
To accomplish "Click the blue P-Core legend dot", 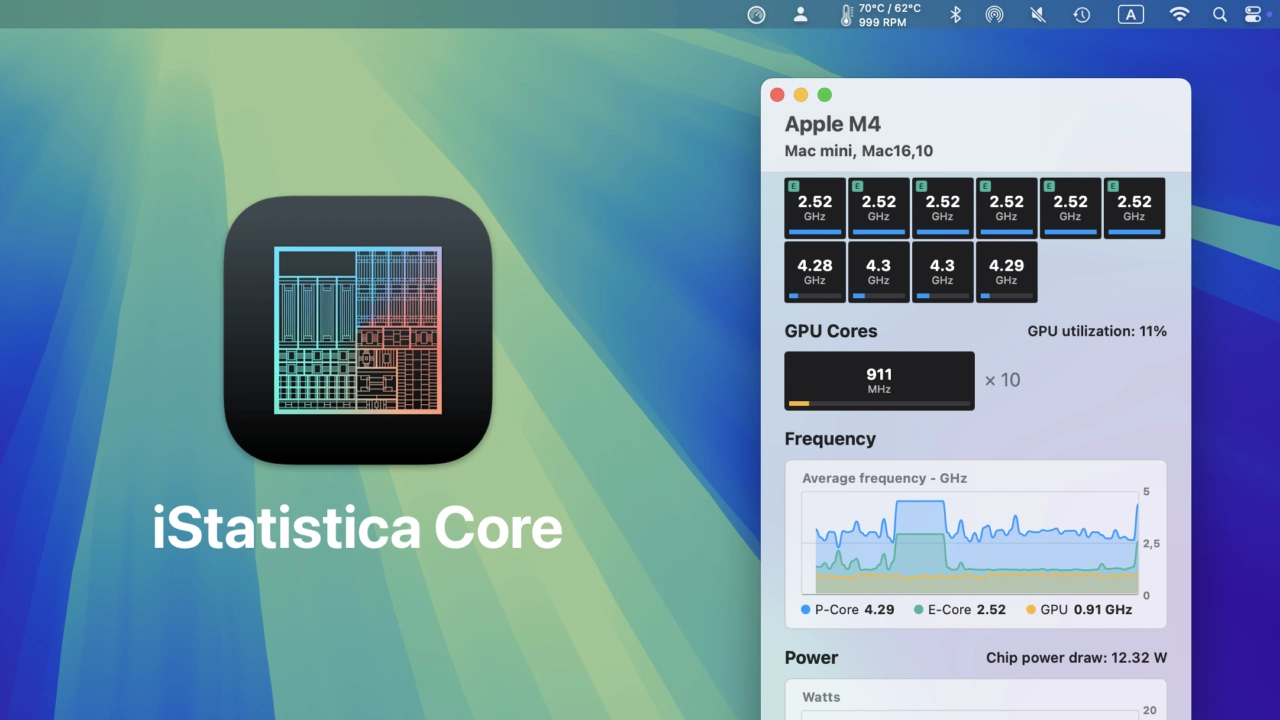I will 806,609.
